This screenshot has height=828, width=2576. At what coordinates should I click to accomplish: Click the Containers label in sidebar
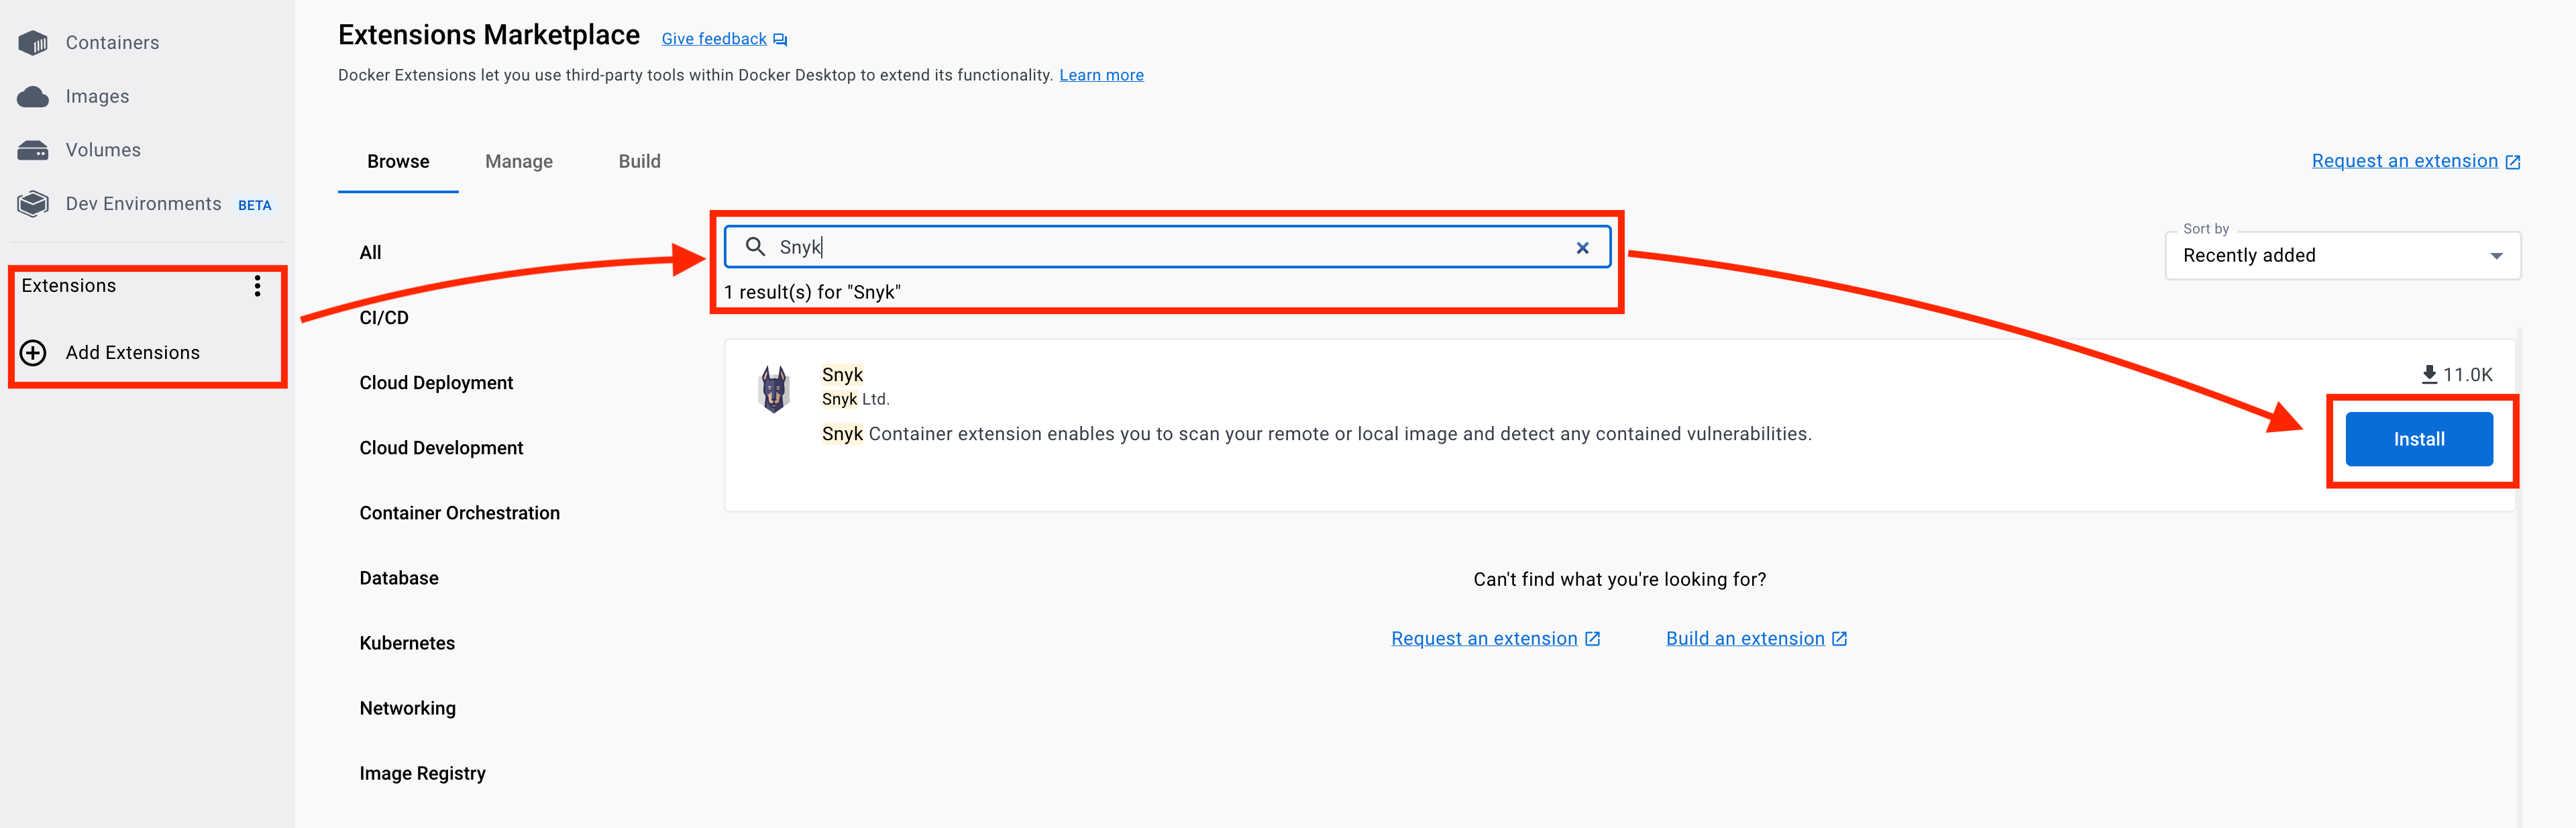click(x=112, y=42)
